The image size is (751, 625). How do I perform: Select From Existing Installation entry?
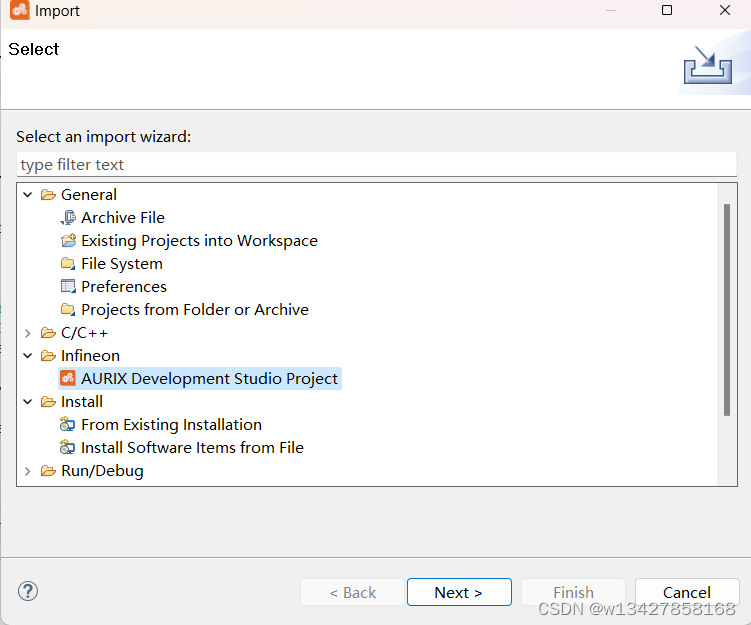[171, 425]
